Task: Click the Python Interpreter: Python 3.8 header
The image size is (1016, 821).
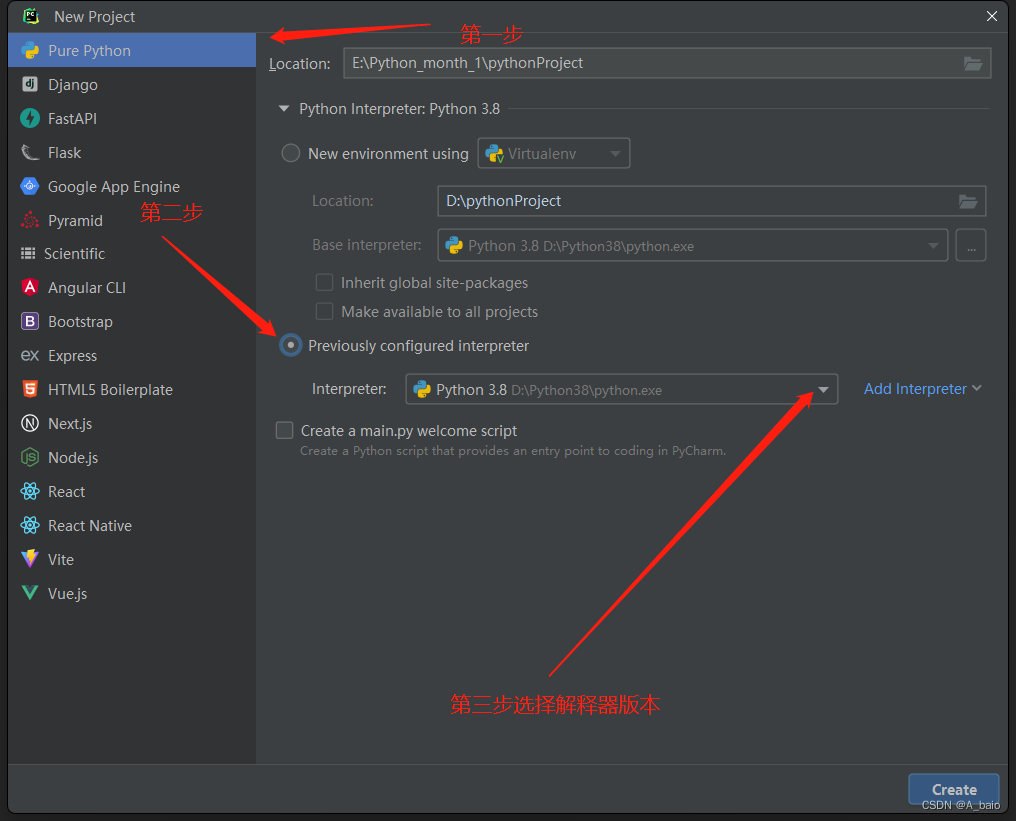Action: [x=399, y=109]
